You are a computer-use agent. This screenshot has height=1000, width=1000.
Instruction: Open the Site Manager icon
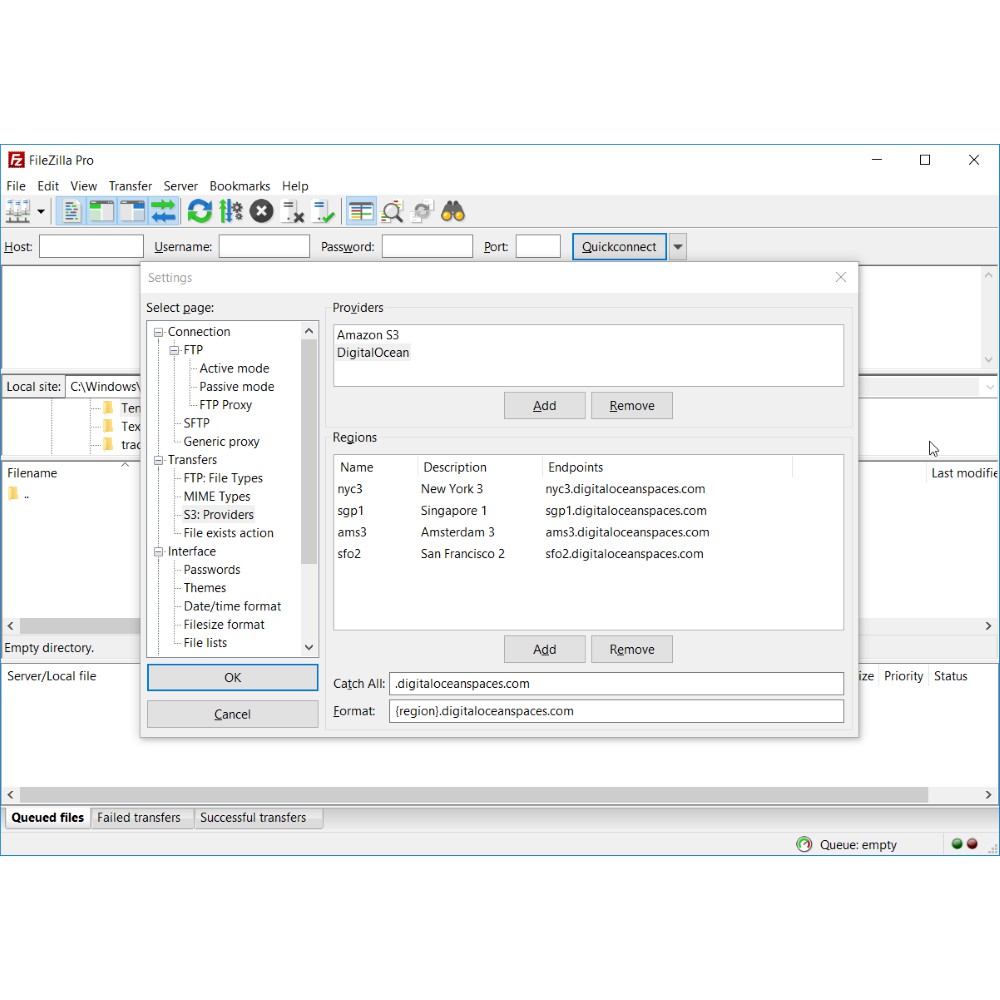pos(18,211)
